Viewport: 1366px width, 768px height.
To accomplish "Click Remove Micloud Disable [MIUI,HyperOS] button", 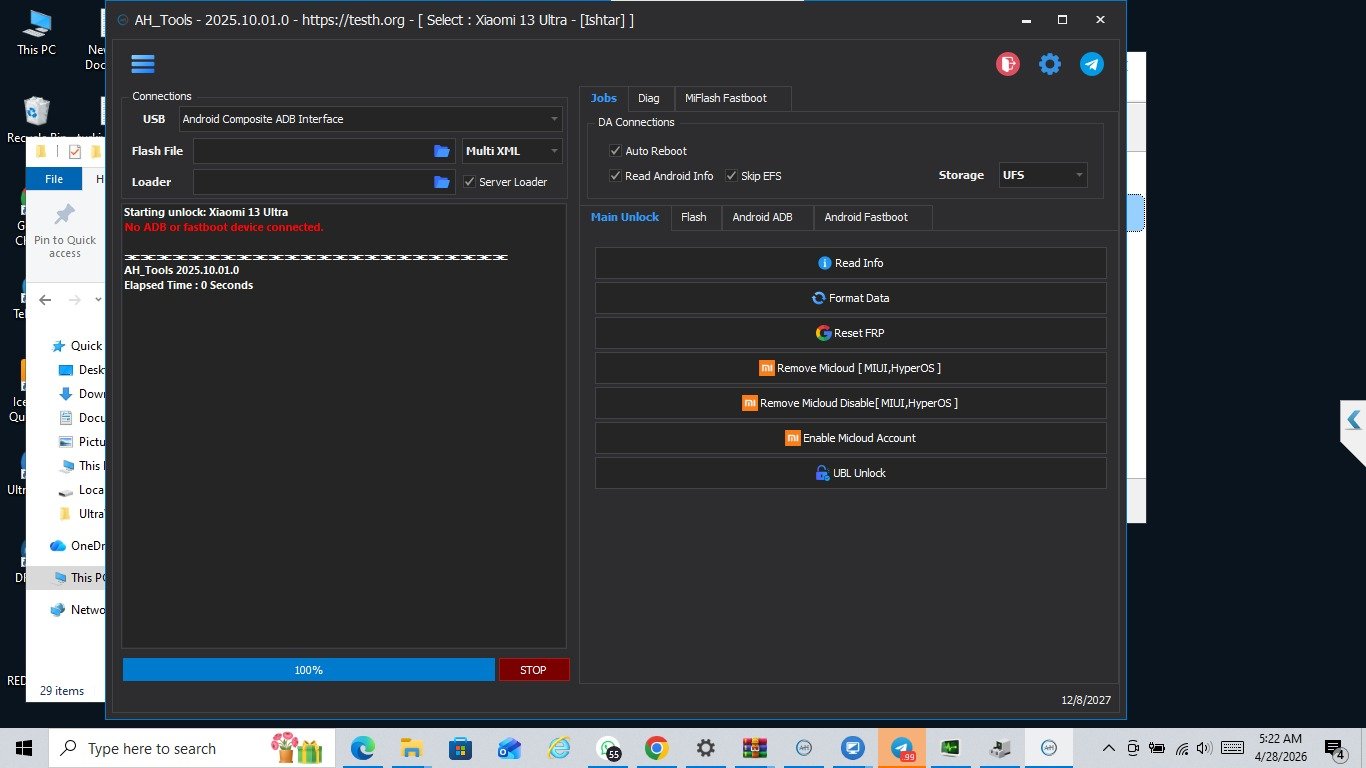I will [x=851, y=403].
